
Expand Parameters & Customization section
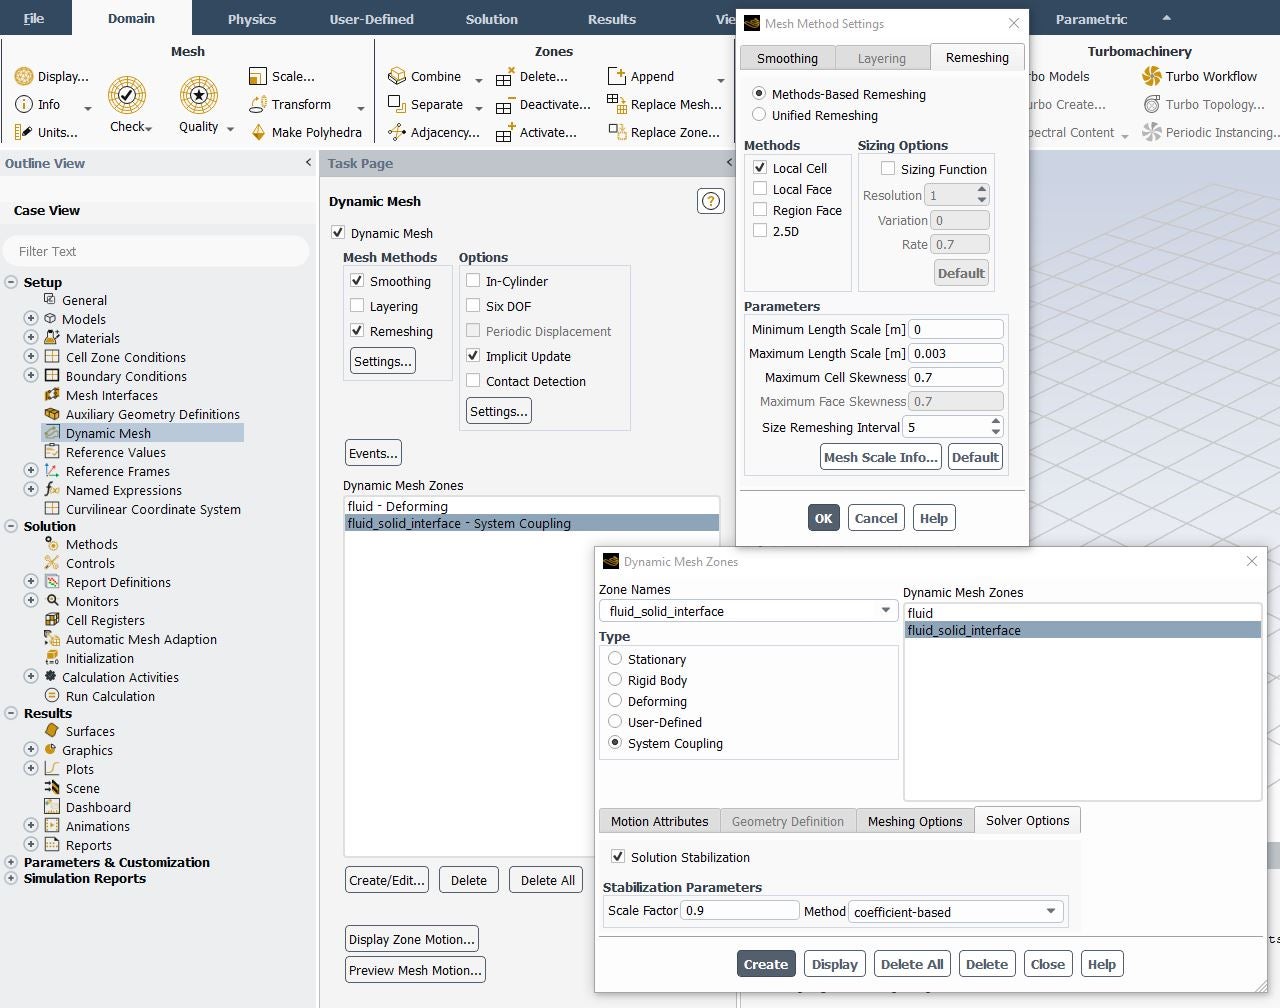(x=11, y=862)
